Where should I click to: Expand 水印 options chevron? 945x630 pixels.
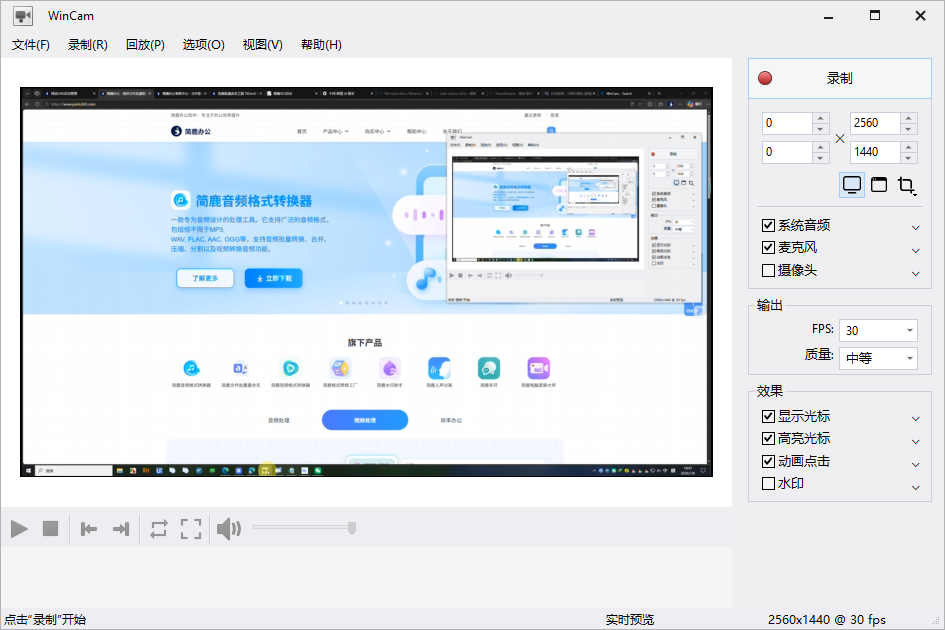point(915,487)
